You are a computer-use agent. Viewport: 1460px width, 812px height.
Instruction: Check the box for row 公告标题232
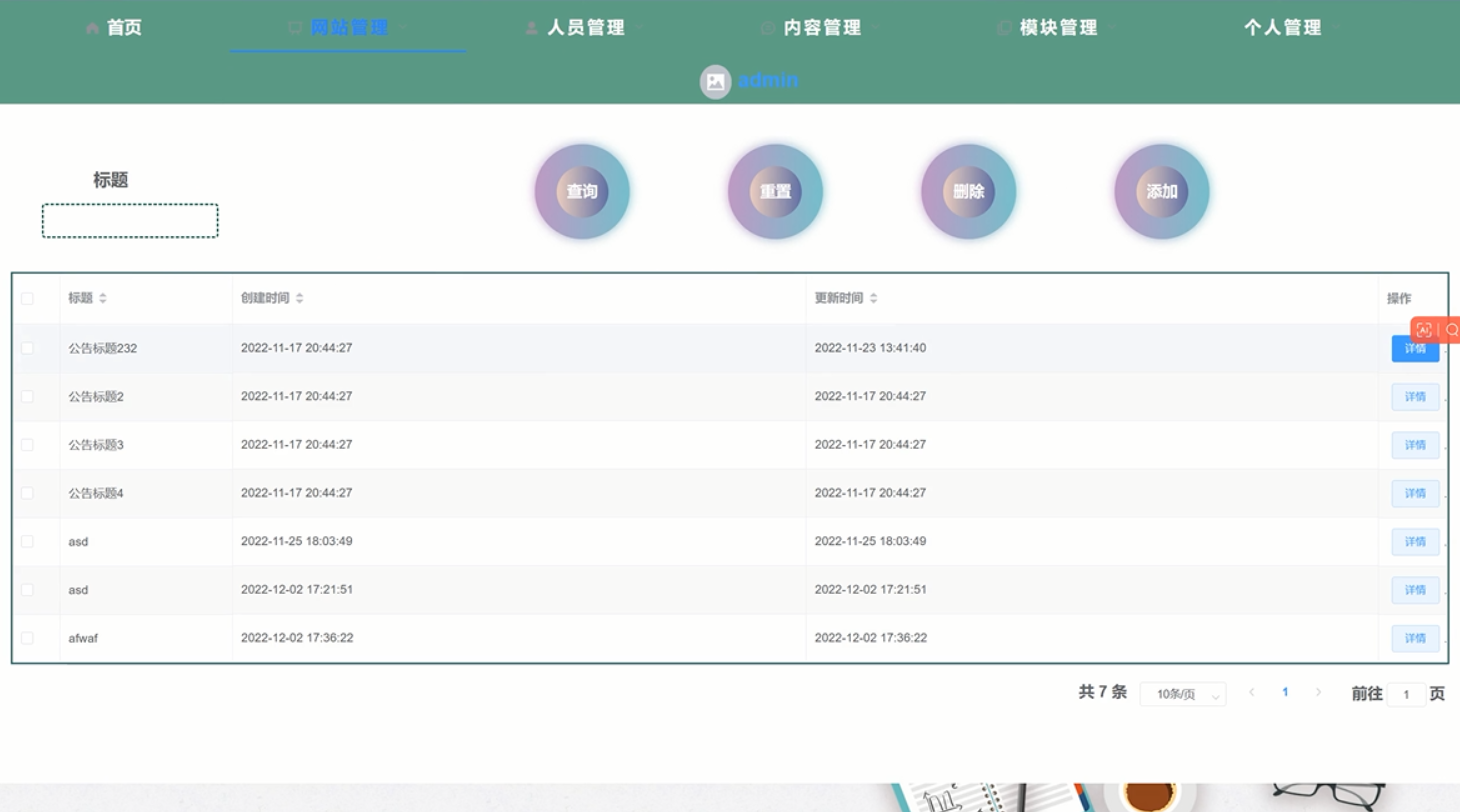tap(27, 348)
